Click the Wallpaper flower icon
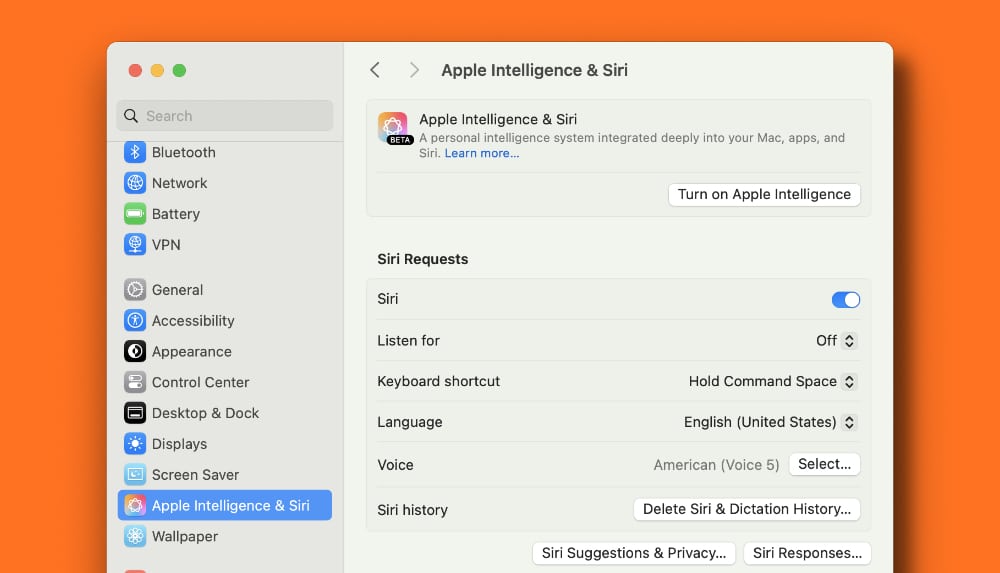Viewport: 1000px width, 573px height. pos(135,536)
